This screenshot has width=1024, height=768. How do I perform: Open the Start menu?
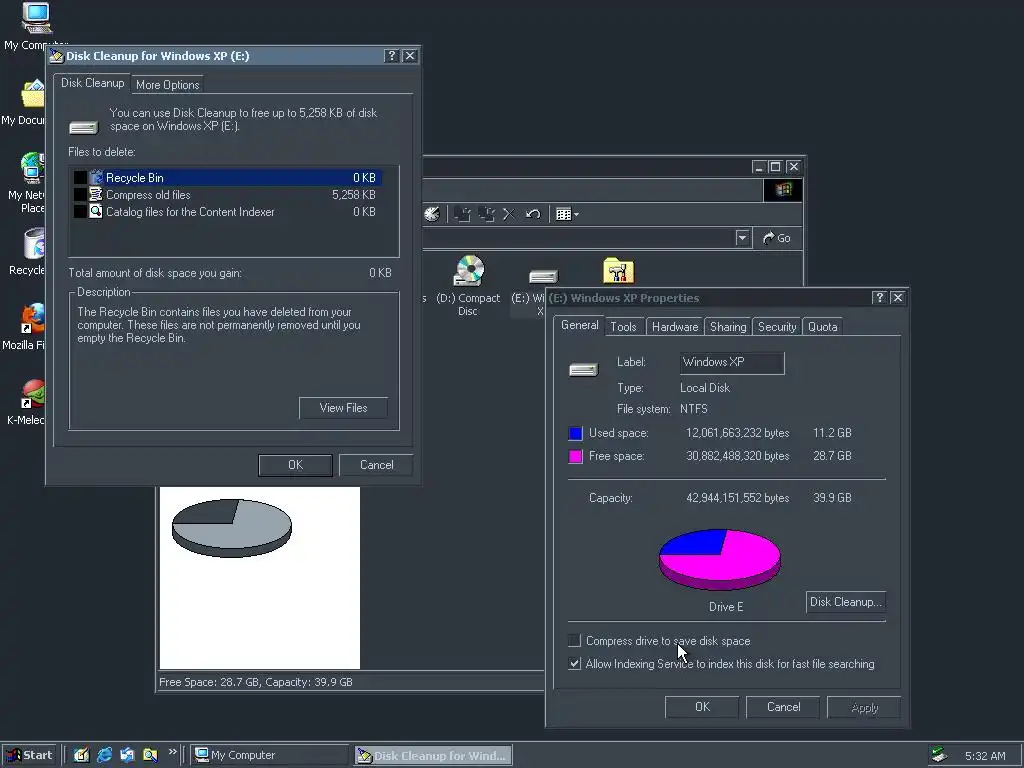29,755
